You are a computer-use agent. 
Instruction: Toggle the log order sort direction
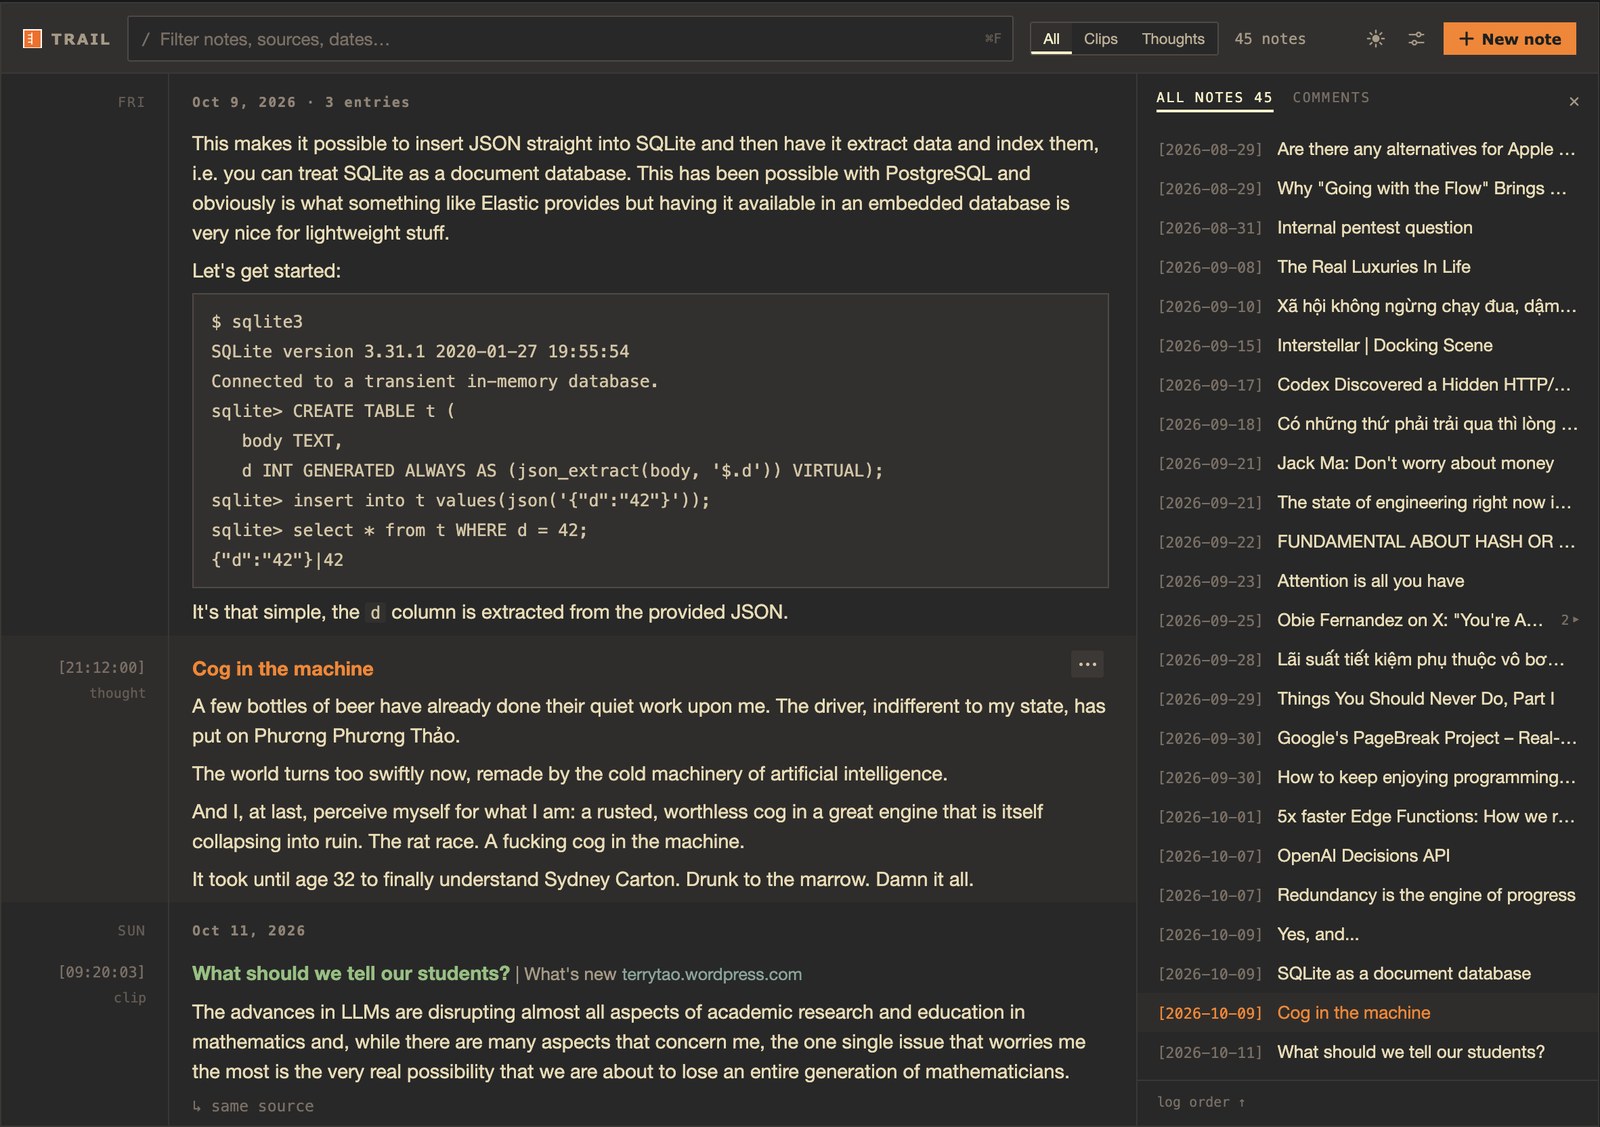(x=1201, y=1102)
